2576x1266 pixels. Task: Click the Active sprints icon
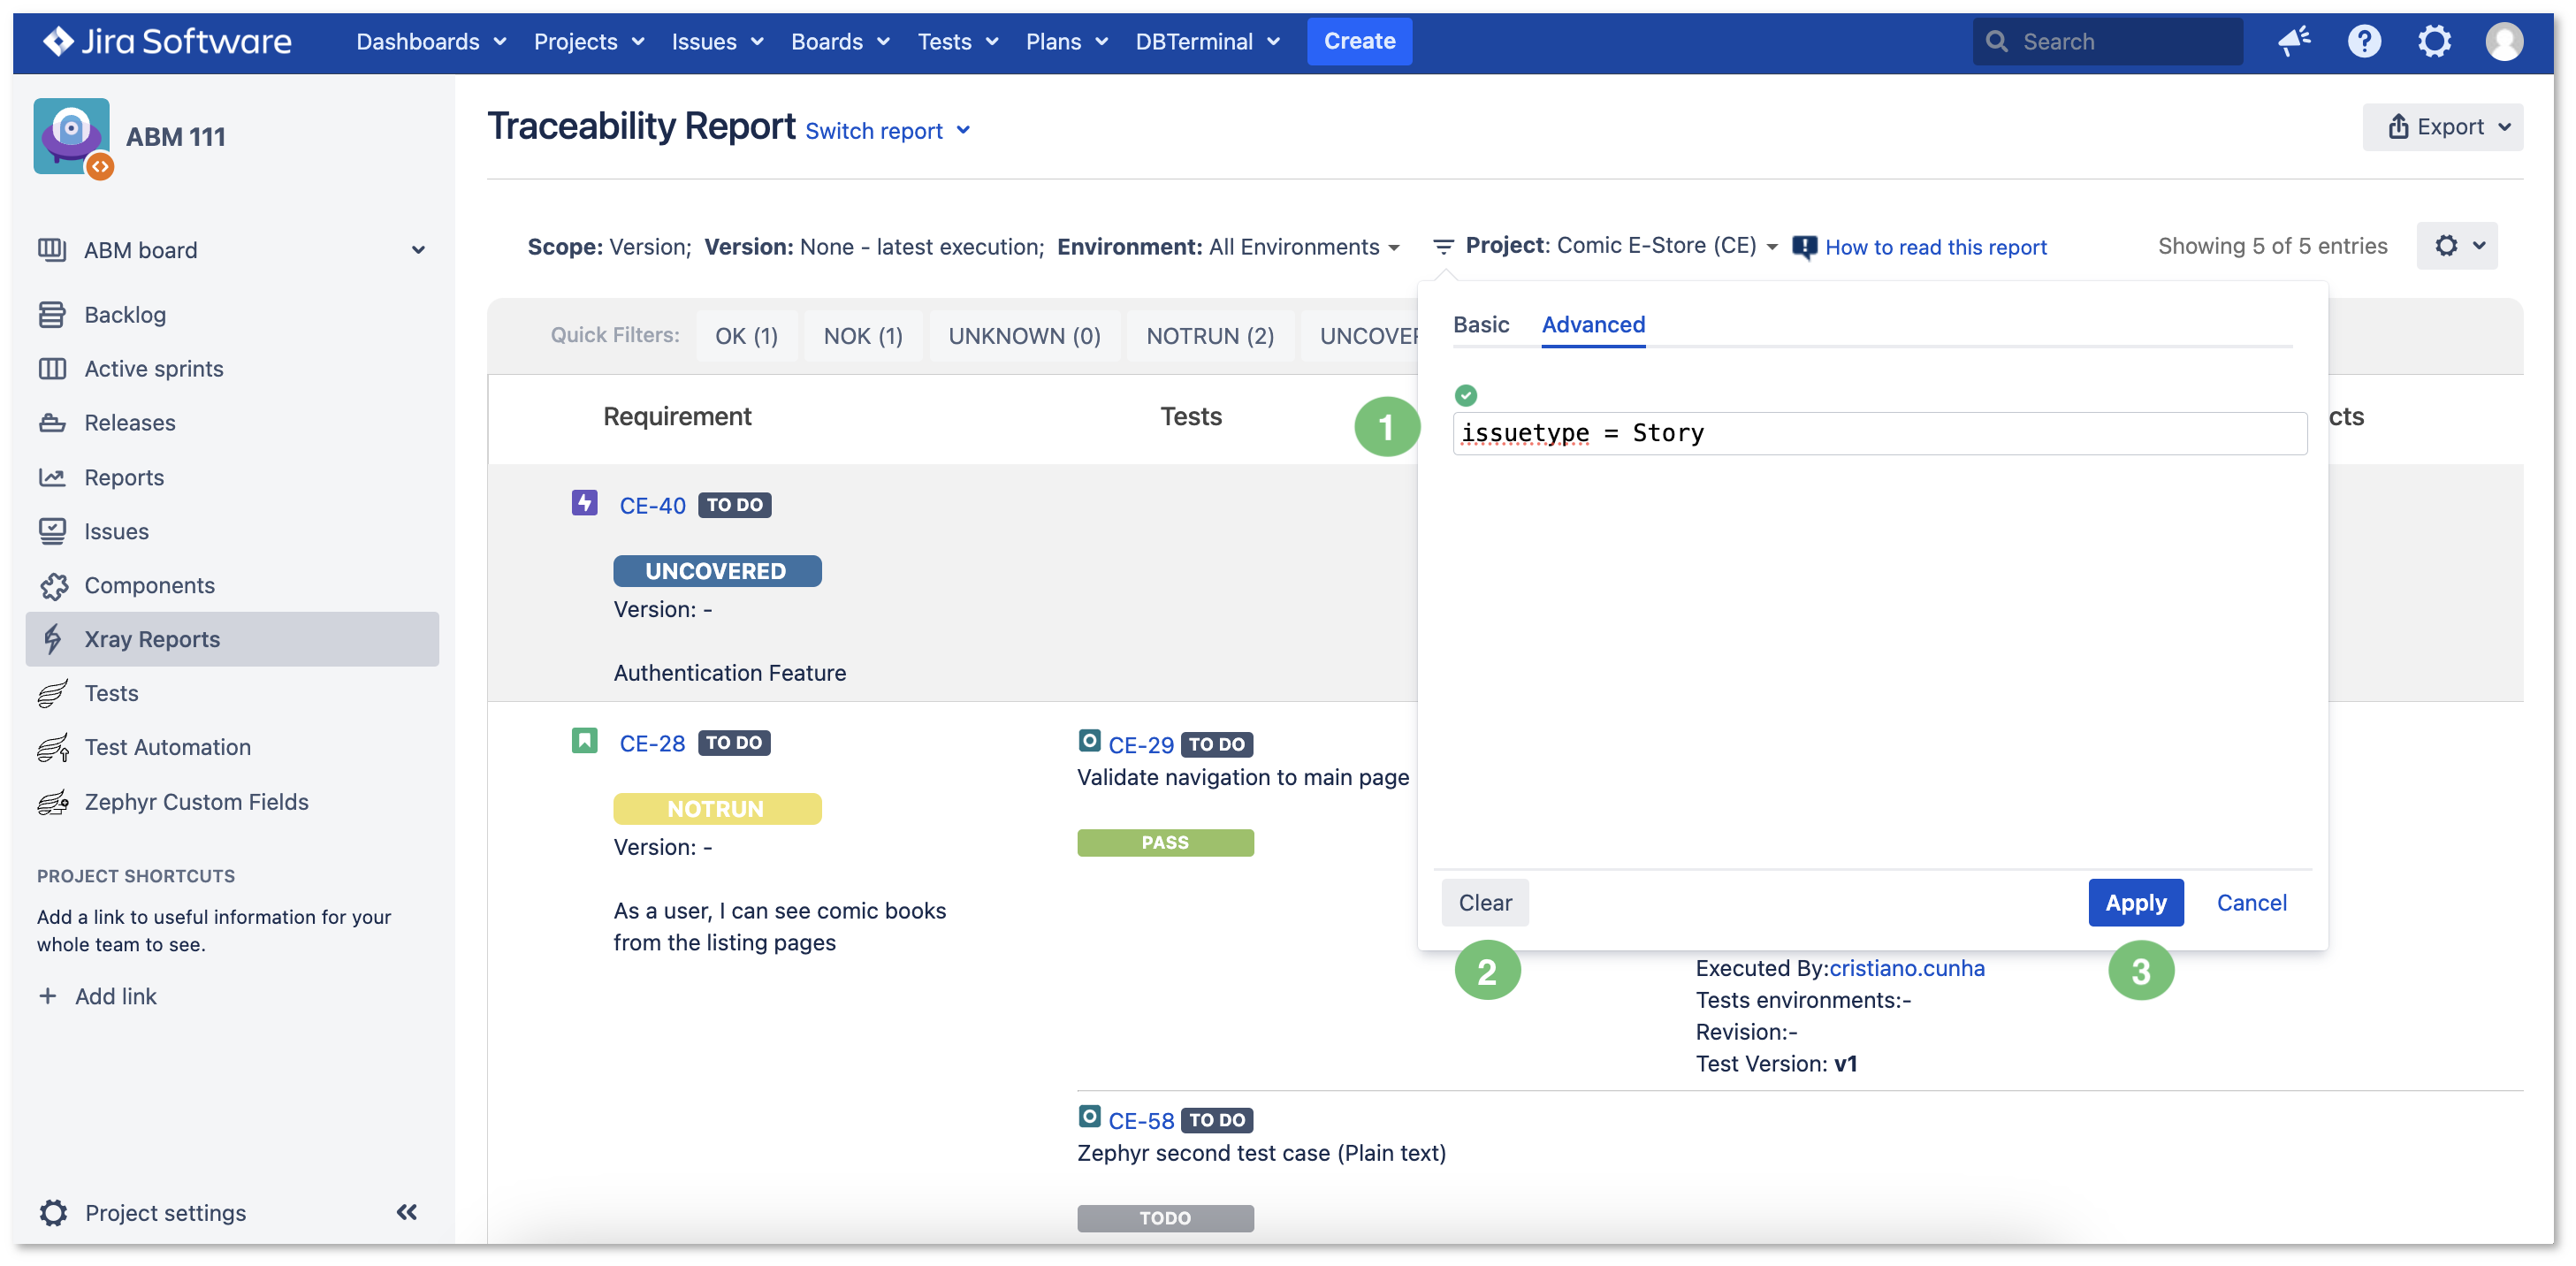coord(52,368)
